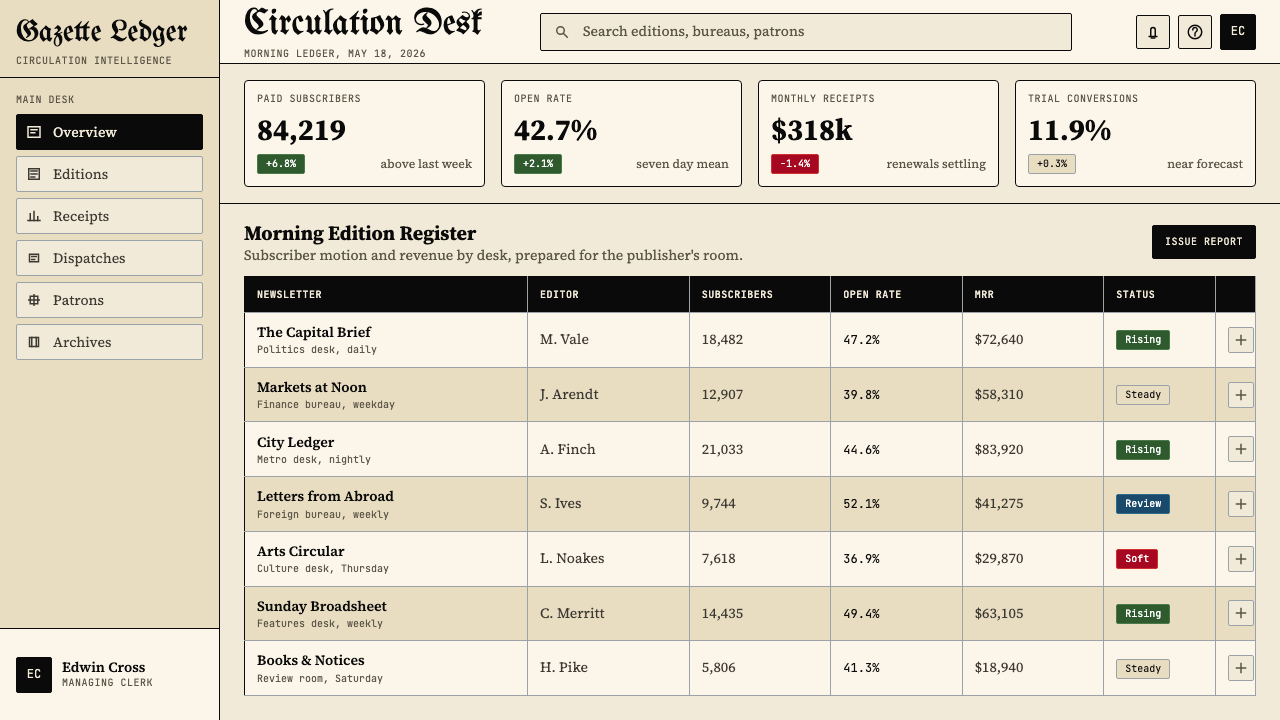The width and height of the screenshot is (1280, 720).
Task: Click the Issue Report button
Action: pyautogui.click(x=1204, y=242)
